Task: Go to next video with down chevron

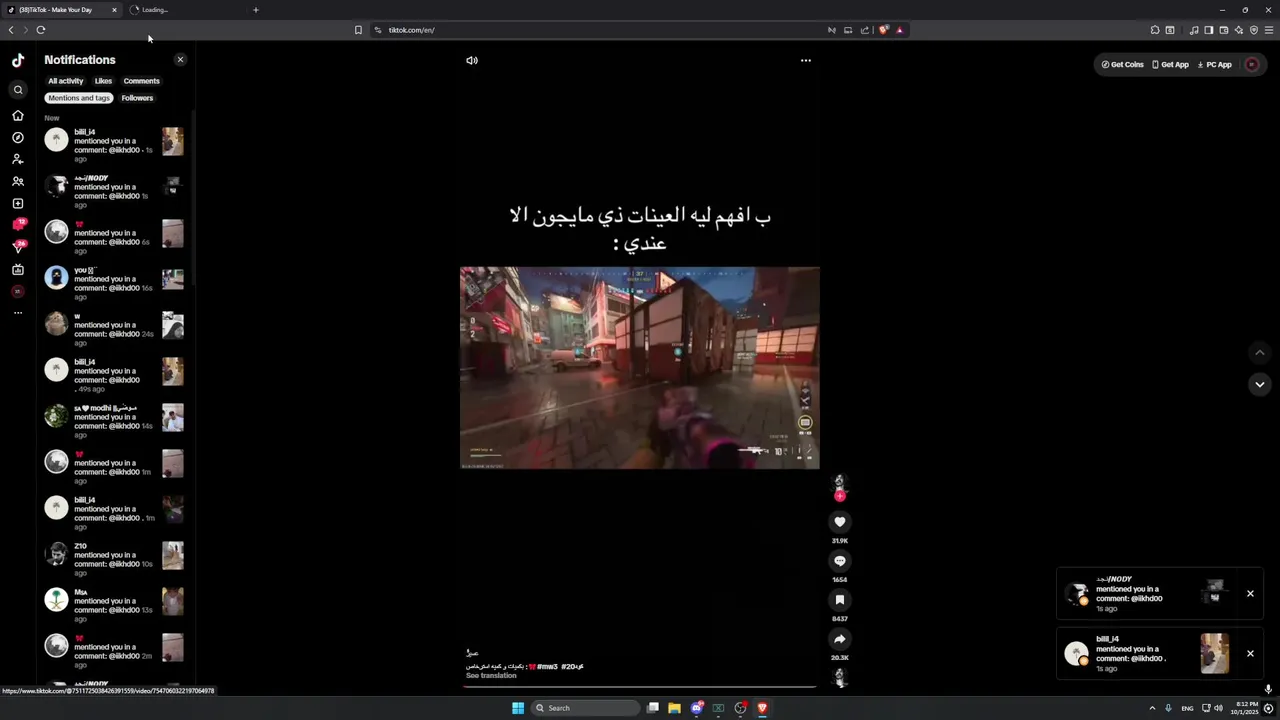Action: click(1260, 384)
